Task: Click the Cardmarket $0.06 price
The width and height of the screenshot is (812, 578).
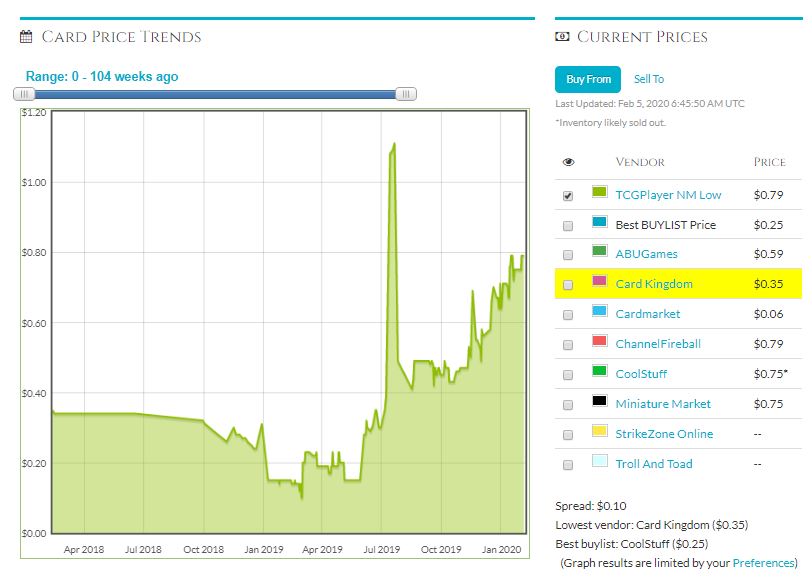Action: click(x=768, y=314)
